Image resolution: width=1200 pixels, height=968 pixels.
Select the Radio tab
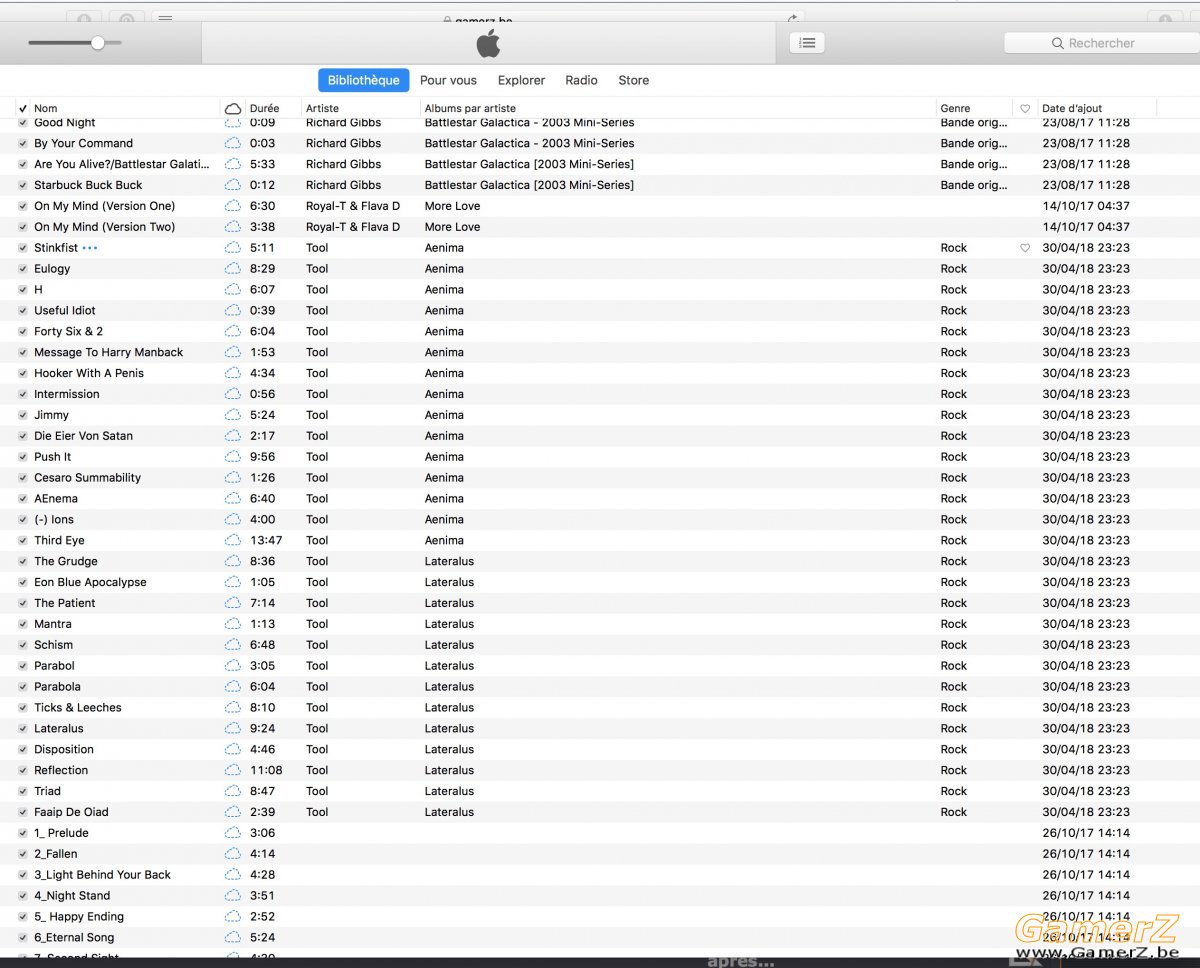tap(581, 80)
